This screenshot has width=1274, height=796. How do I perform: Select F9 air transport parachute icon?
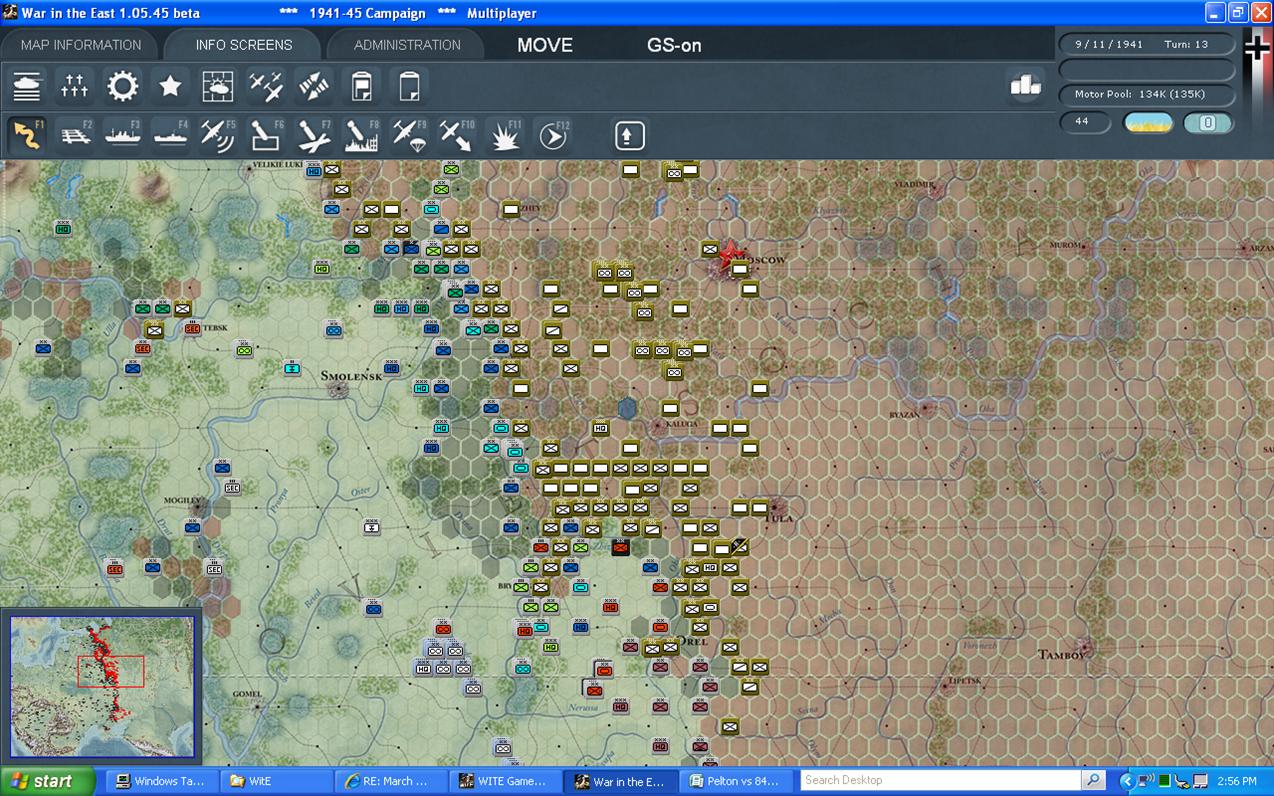pos(409,135)
